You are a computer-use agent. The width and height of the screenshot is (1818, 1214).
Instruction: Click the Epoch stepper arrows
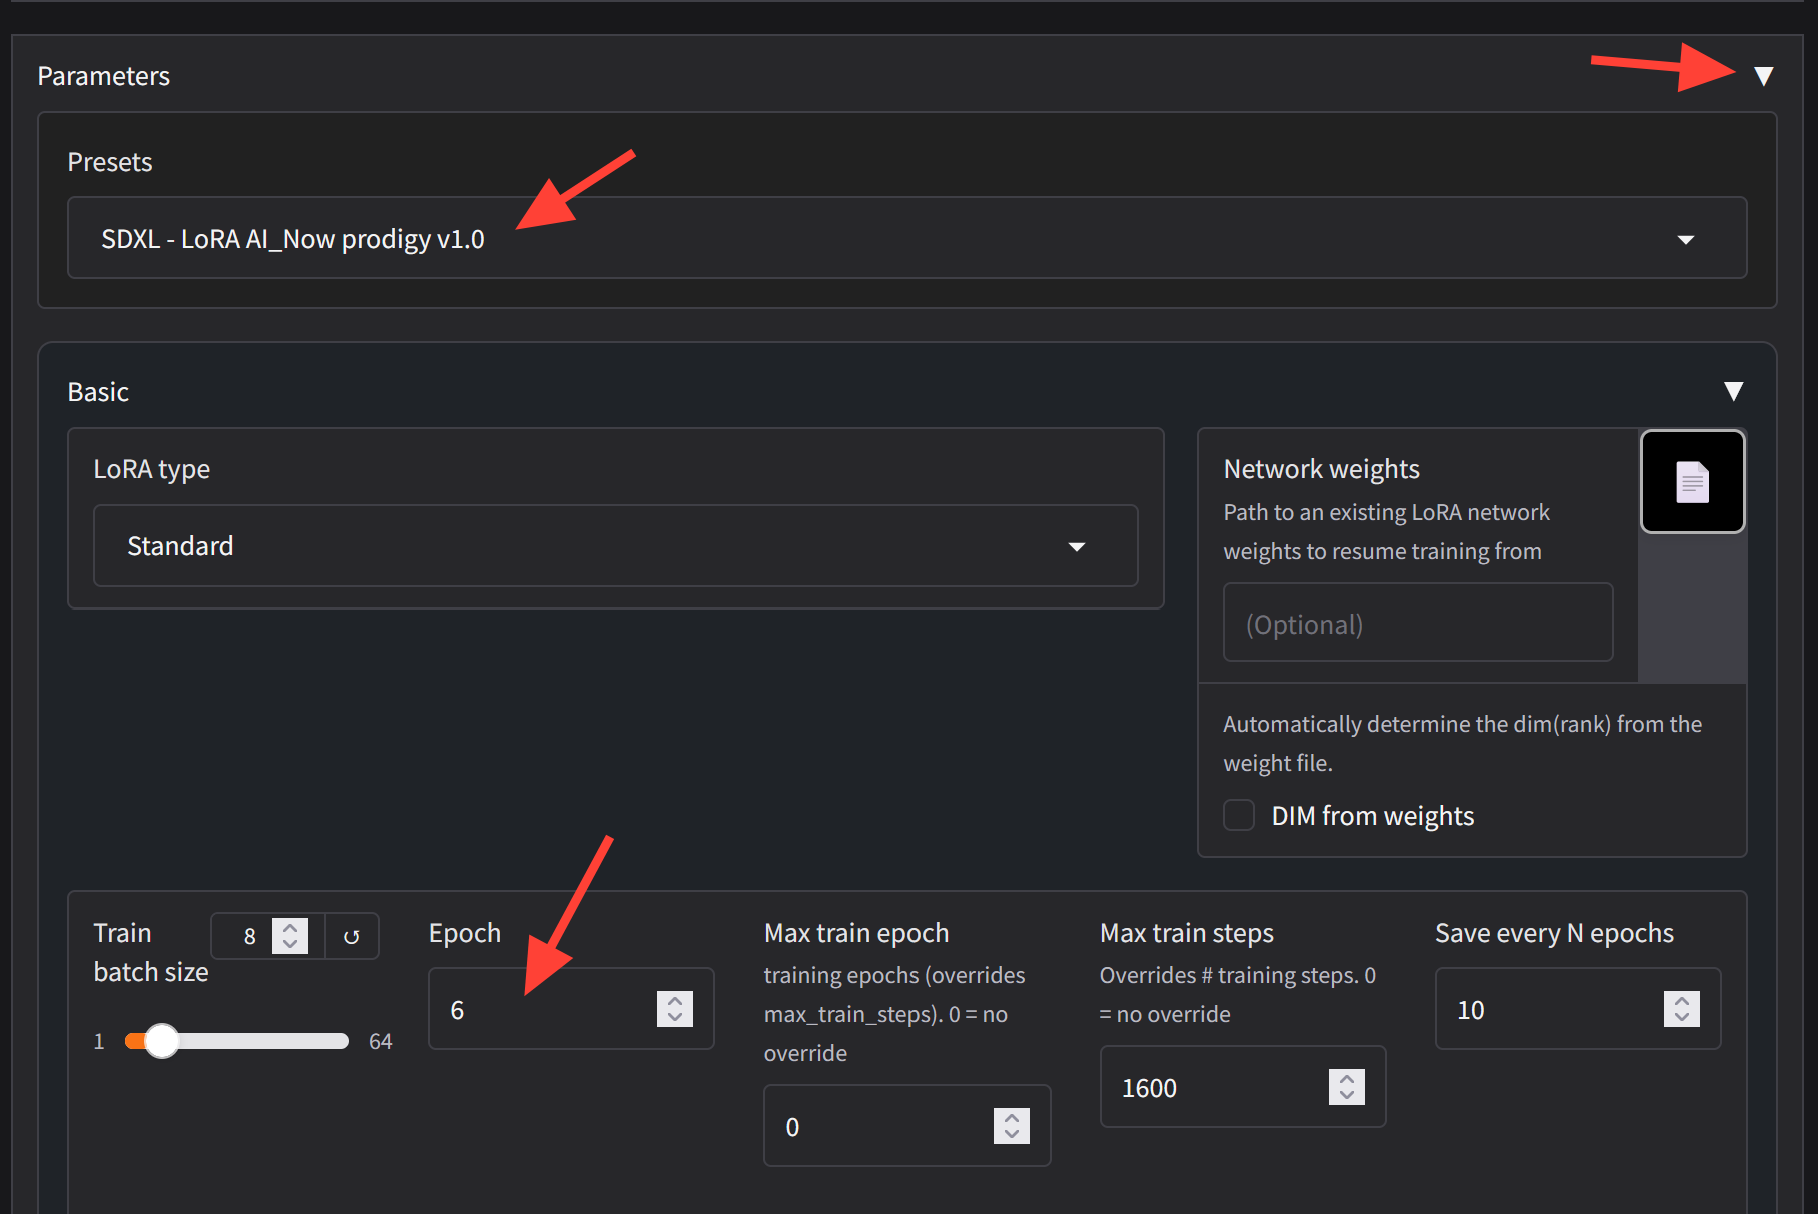[675, 1009]
